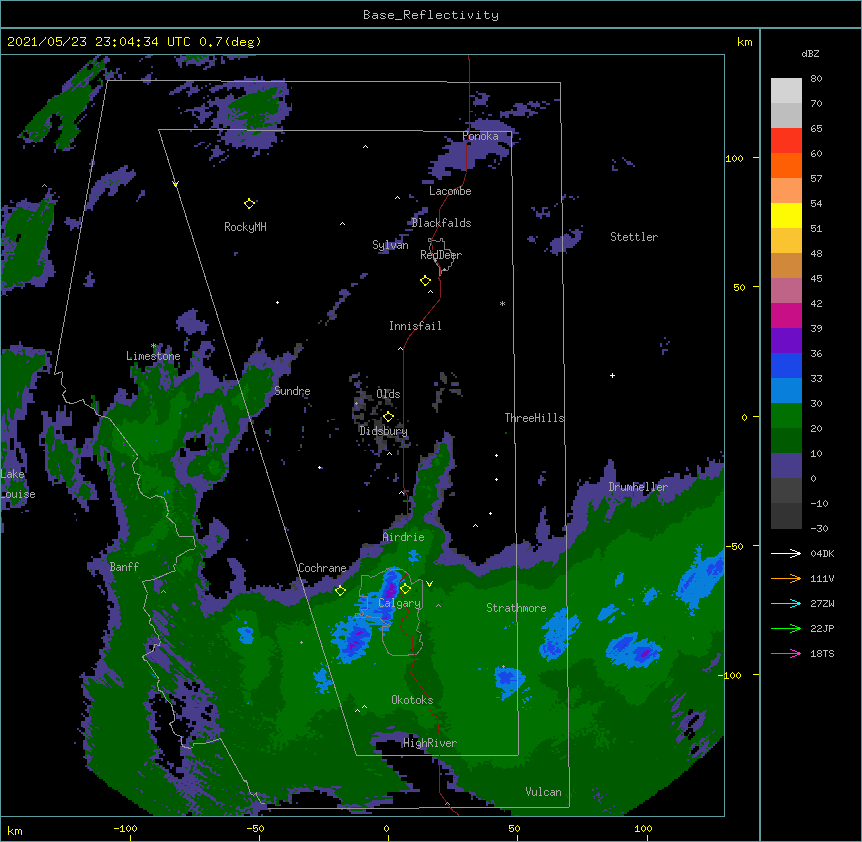Click the orange 111V arrow in legend
The image size is (862, 842).
point(786,578)
